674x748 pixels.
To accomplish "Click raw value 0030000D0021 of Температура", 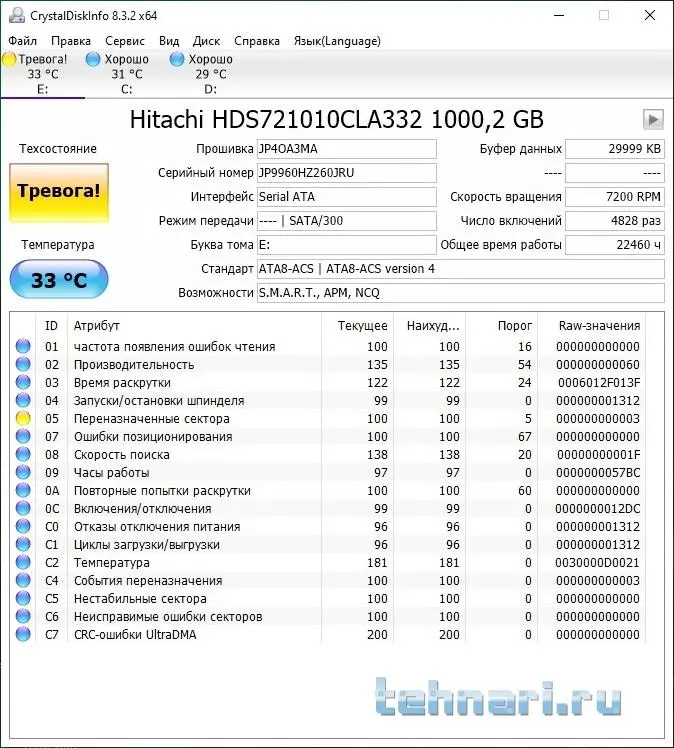I will tap(598, 563).
